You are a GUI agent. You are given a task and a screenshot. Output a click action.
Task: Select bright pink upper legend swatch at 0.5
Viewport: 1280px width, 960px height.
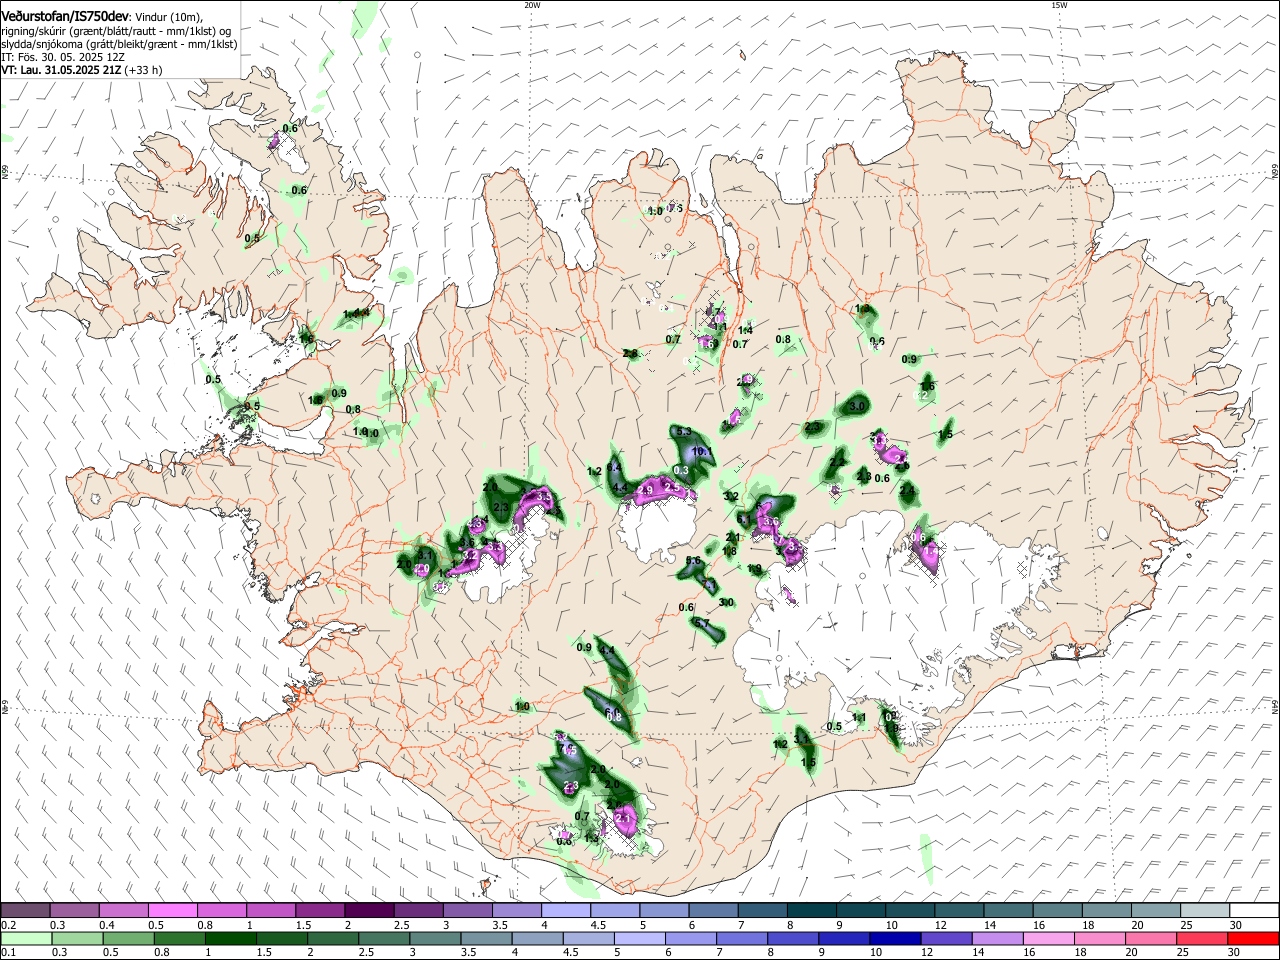coord(172,911)
